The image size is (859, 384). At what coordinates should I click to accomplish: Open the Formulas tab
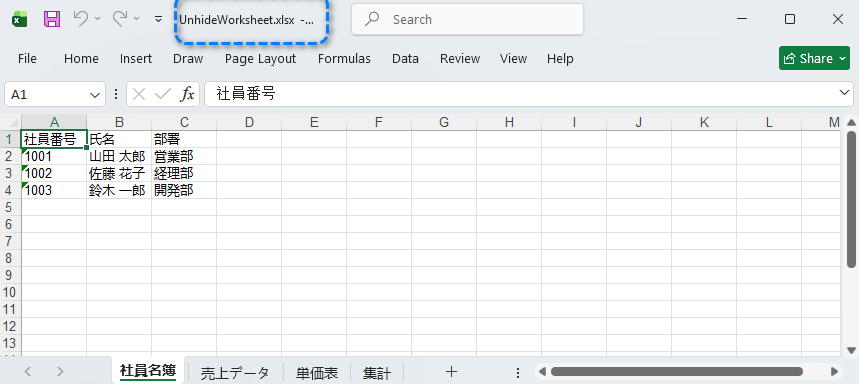(344, 59)
